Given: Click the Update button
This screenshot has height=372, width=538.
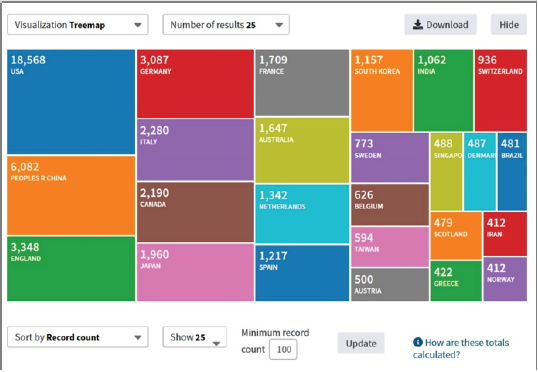Looking at the screenshot, I should coord(361,343).
